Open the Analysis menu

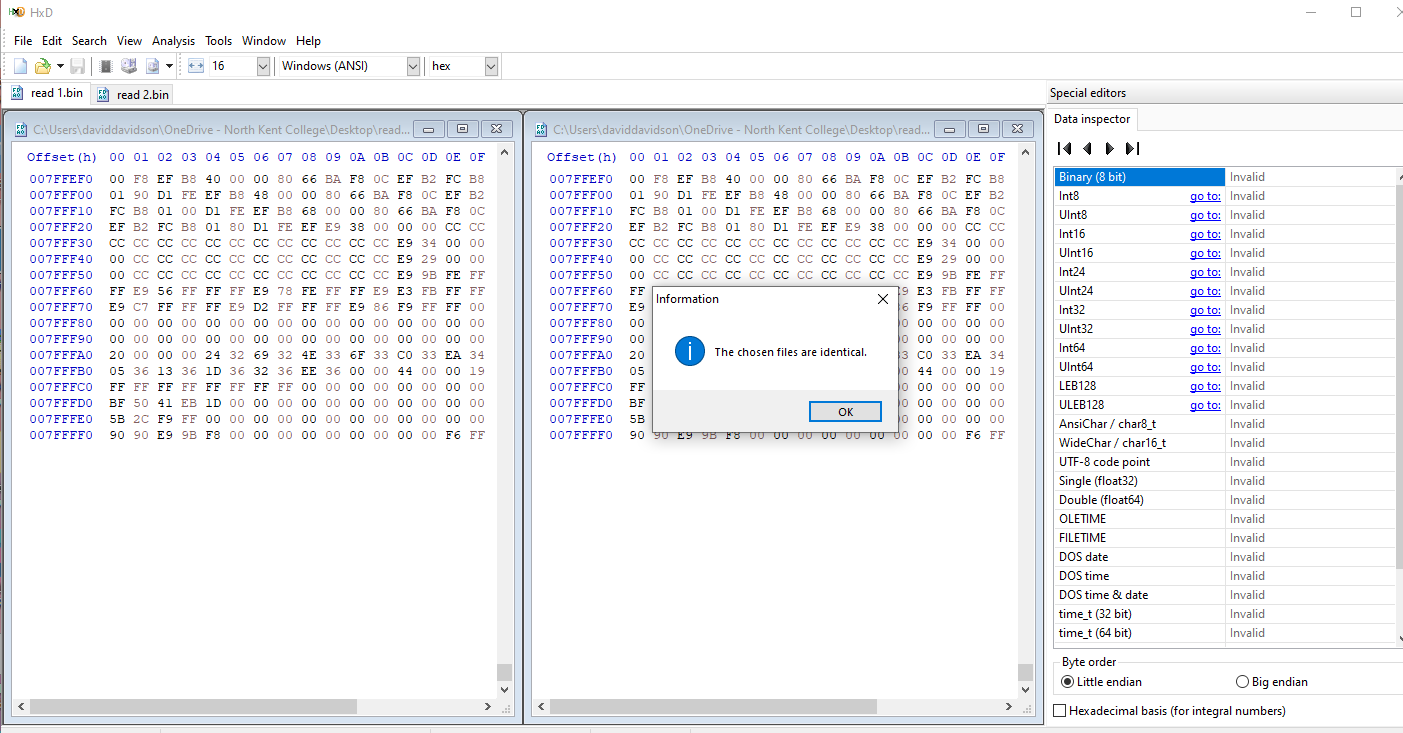click(174, 41)
